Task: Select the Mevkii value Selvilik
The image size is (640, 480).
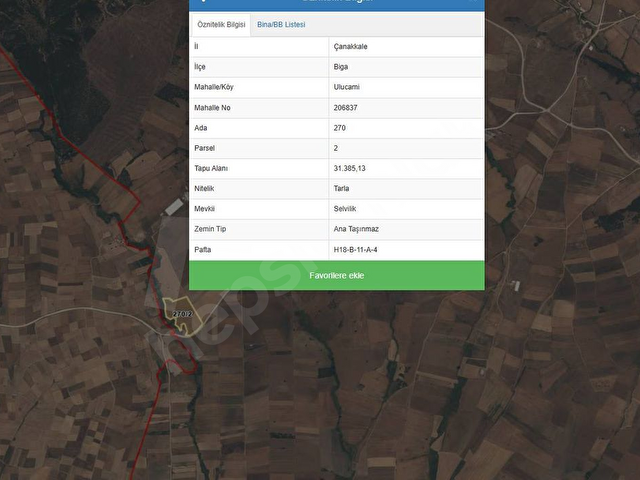Action: (x=345, y=209)
